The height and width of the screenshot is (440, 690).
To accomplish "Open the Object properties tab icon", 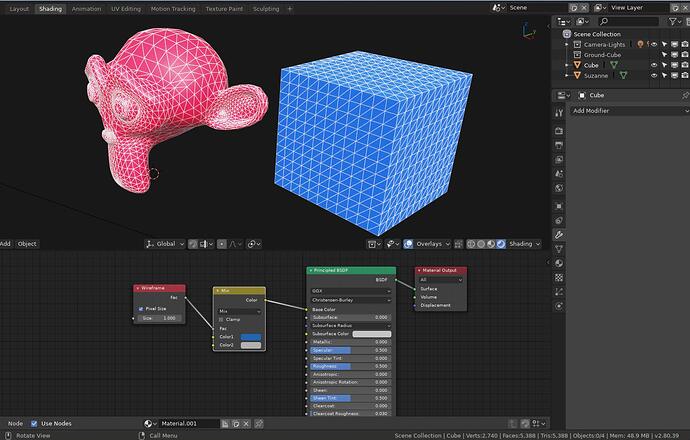I will click(x=559, y=206).
